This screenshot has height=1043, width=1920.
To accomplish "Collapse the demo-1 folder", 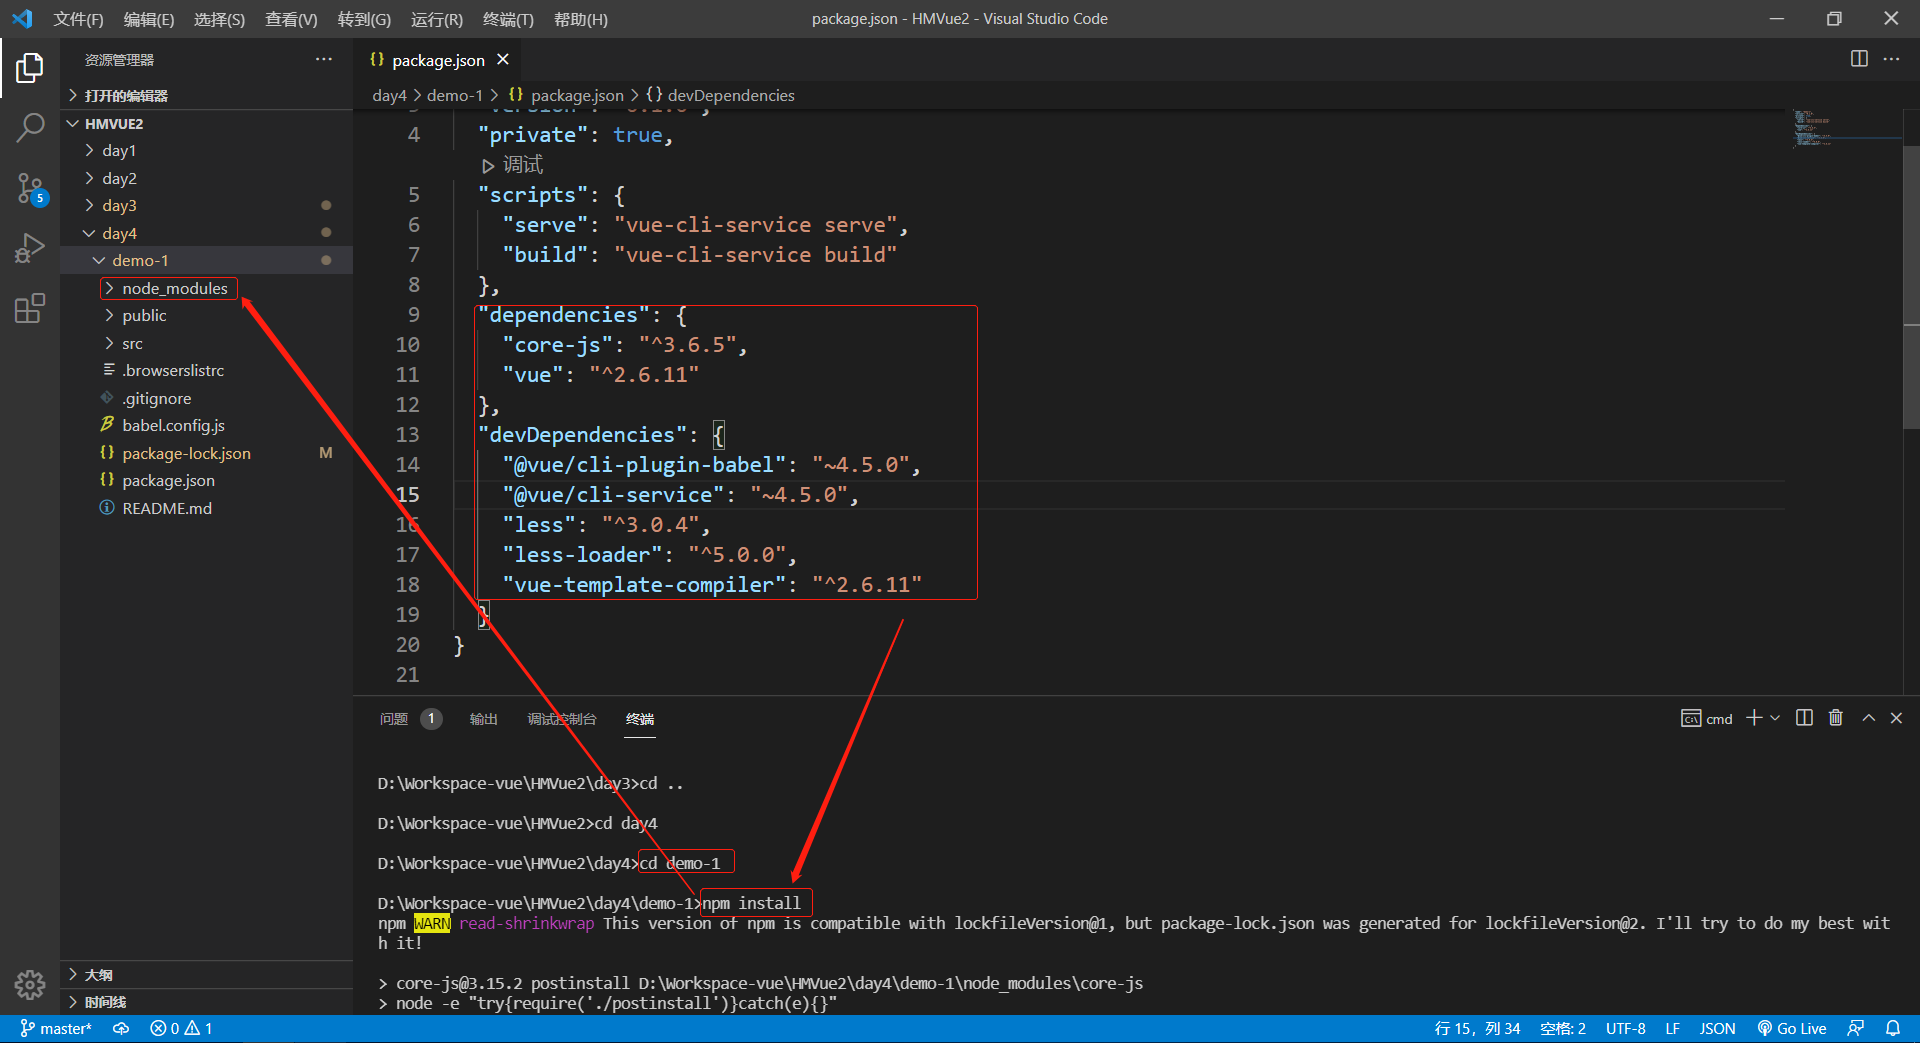I will click(207, 261).
